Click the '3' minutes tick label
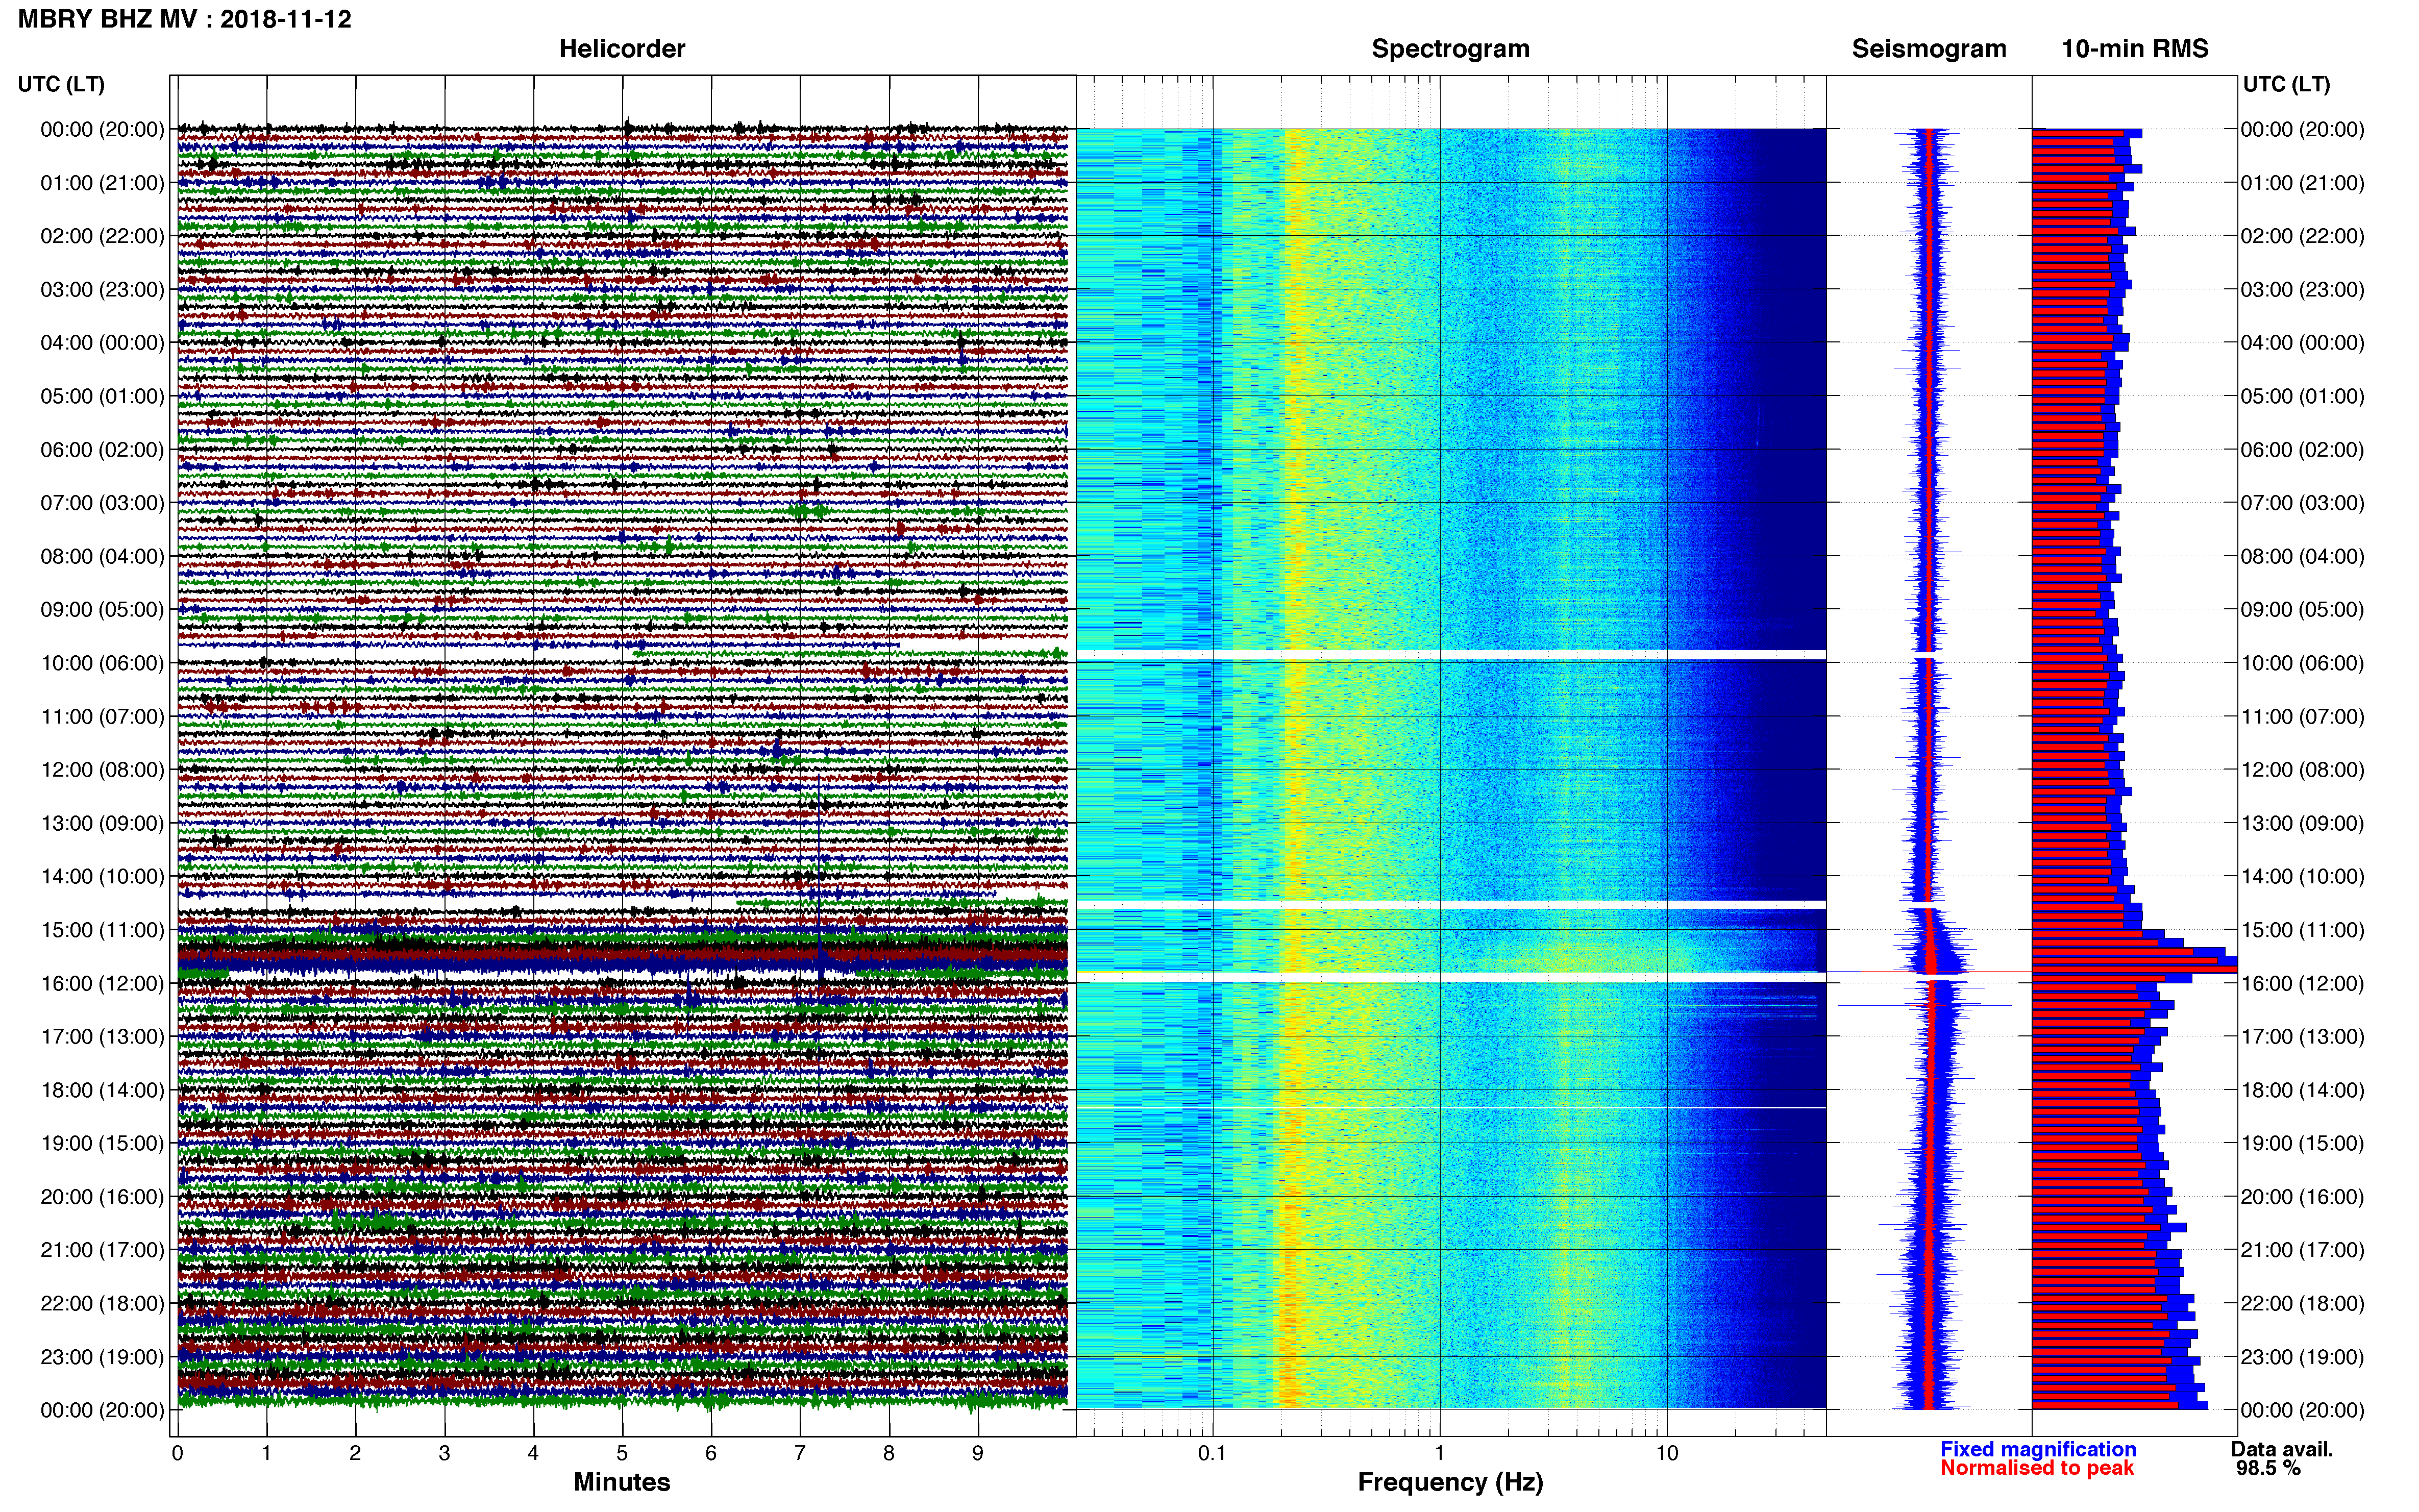 pyautogui.click(x=444, y=1453)
